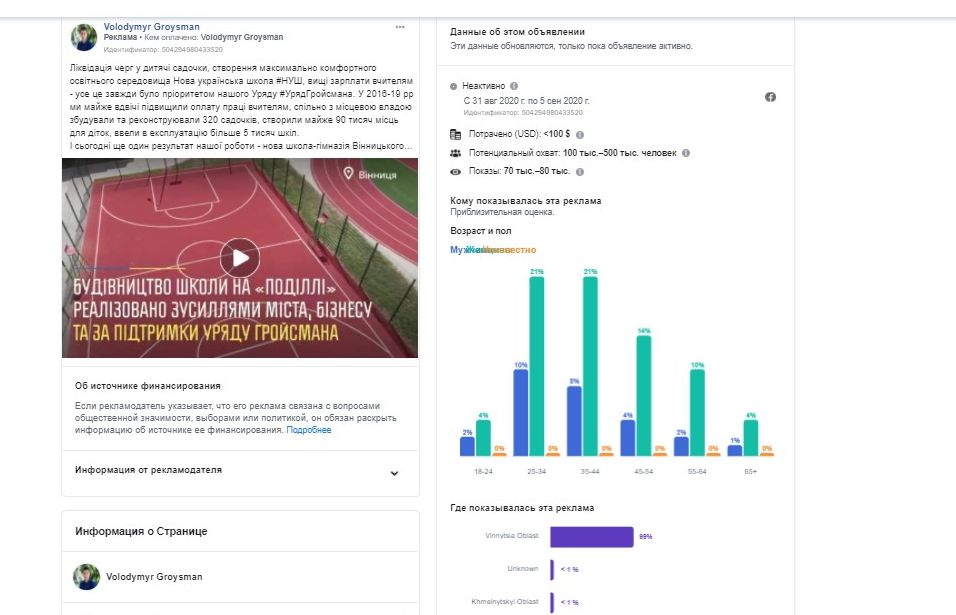The width and height of the screenshot is (956, 615).
Task: Click the people icon beside Потенциальный охват
Action: (x=456, y=153)
